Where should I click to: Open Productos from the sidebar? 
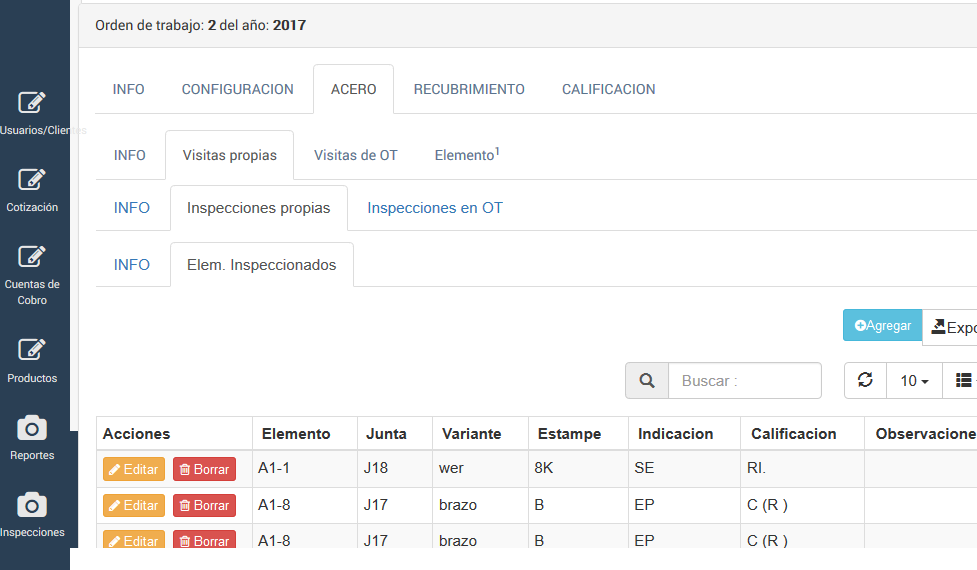pos(32,350)
